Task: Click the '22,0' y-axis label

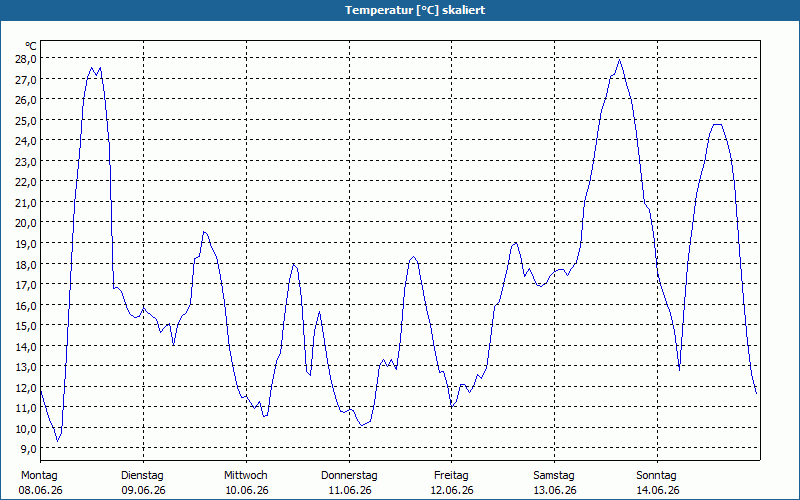Action: click(26, 182)
